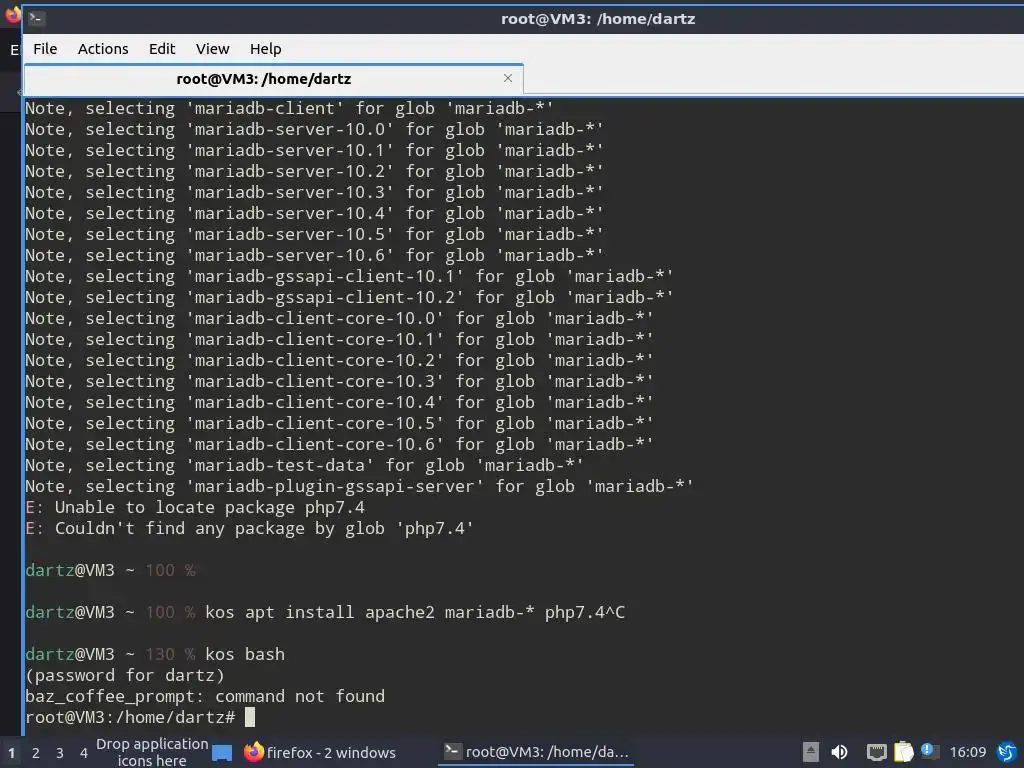Close the root@VM3 terminal tab
Image resolution: width=1024 pixels, height=768 pixels.
click(507, 78)
